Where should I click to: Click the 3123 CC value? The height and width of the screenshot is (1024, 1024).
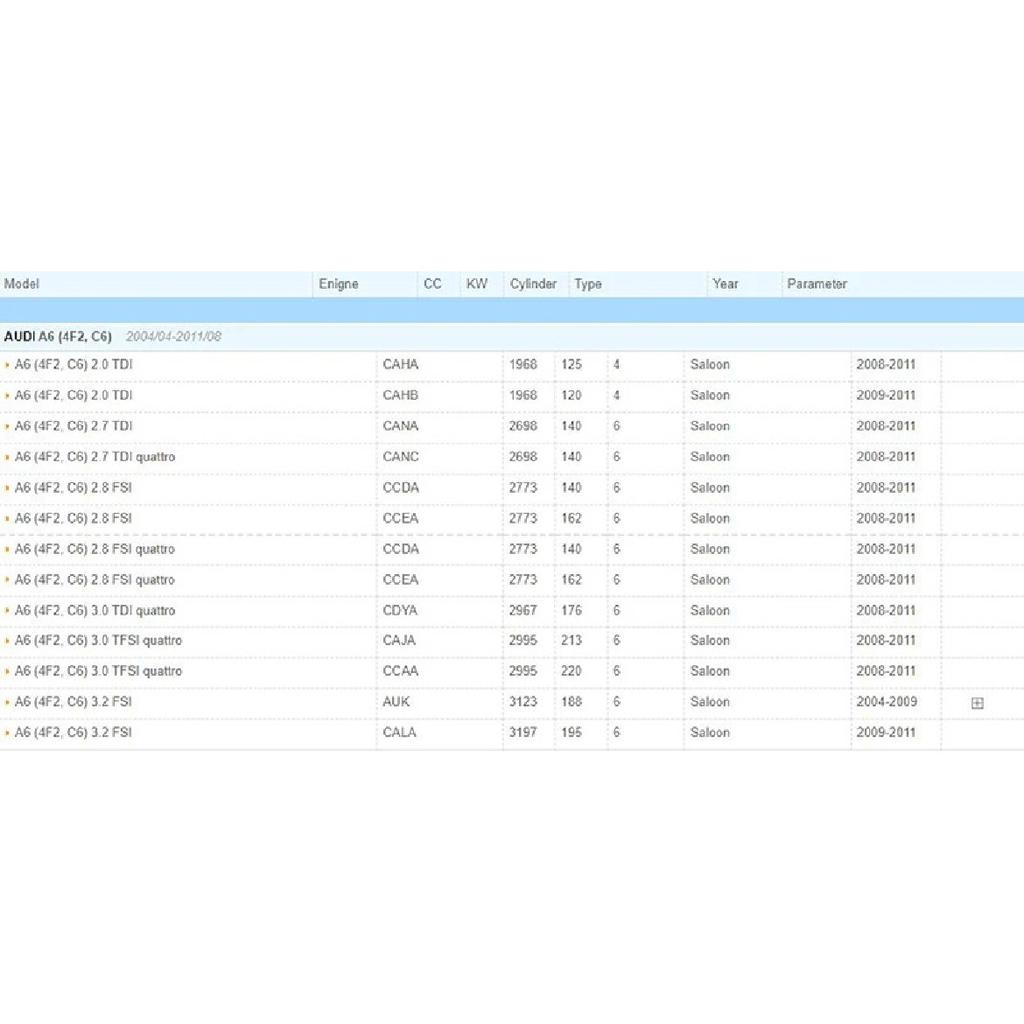pos(523,702)
